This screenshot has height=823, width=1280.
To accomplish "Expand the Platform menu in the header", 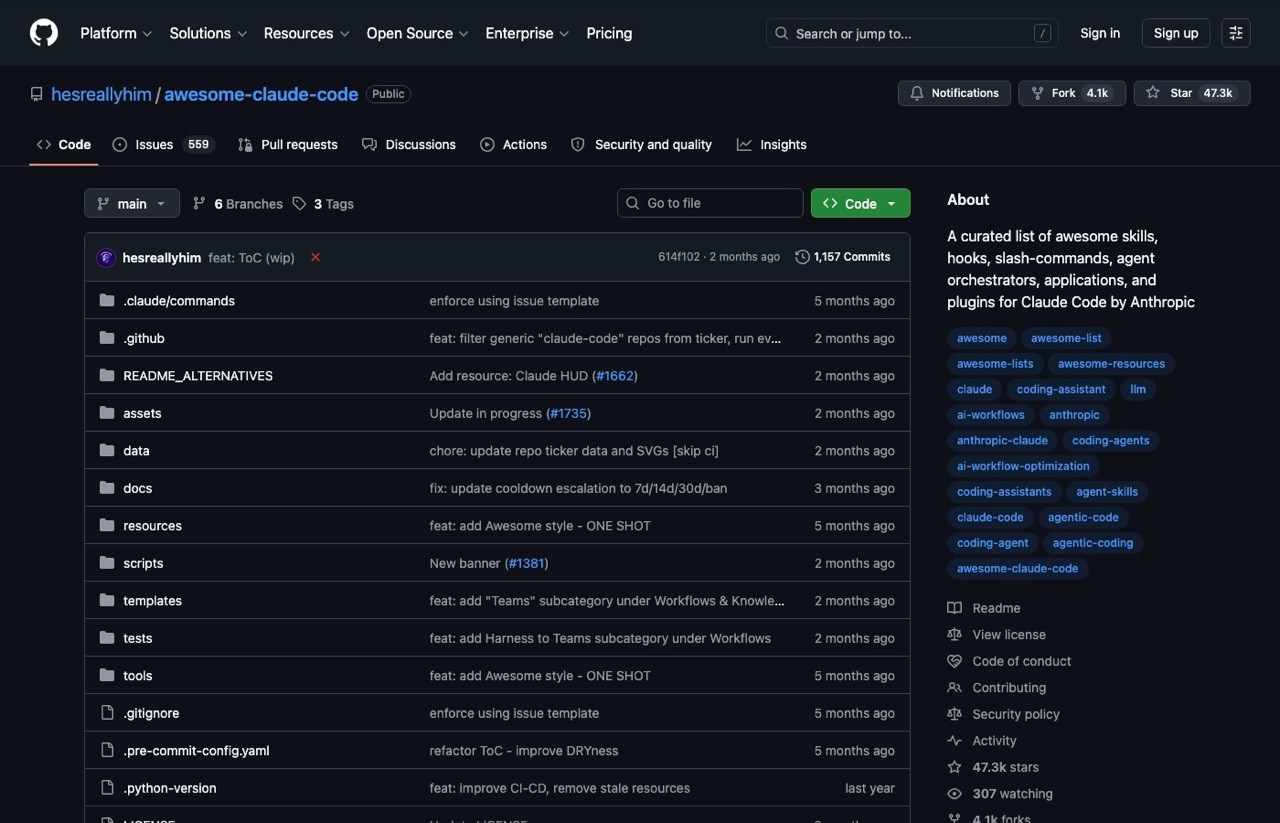I will pos(116,33).
